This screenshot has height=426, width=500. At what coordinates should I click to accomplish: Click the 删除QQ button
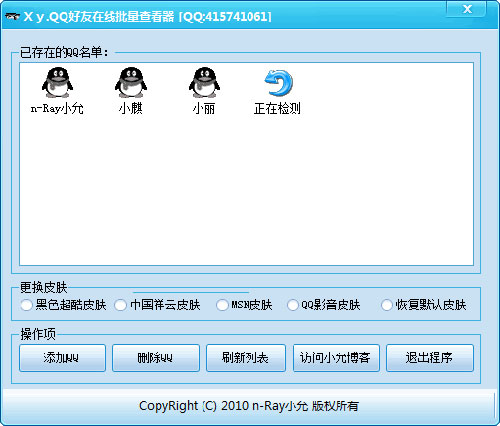(156, 358)
